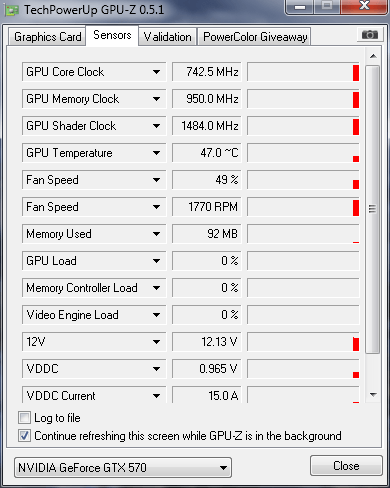Open the Validation tab

pyautogui.click(x=167, y=37)
